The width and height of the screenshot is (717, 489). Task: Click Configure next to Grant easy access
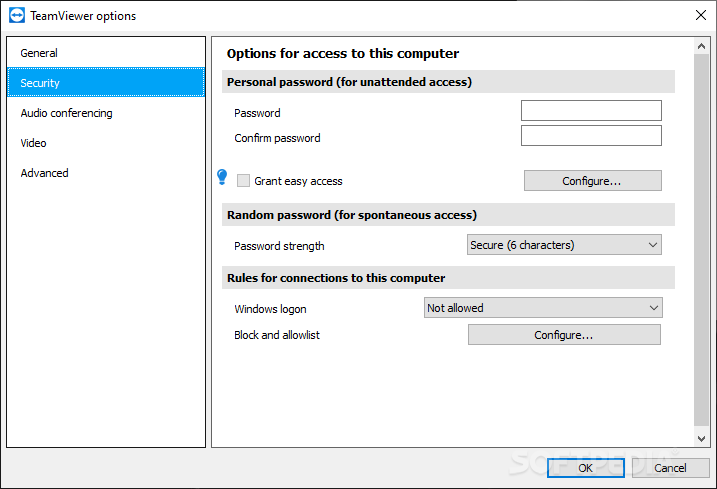pos(593,181)
